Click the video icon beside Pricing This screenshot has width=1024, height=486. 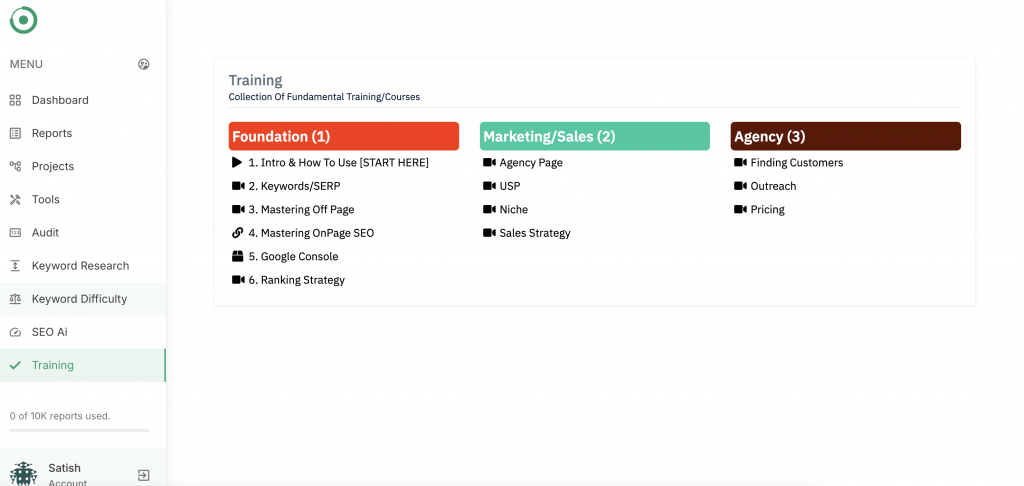coord(740,209)
